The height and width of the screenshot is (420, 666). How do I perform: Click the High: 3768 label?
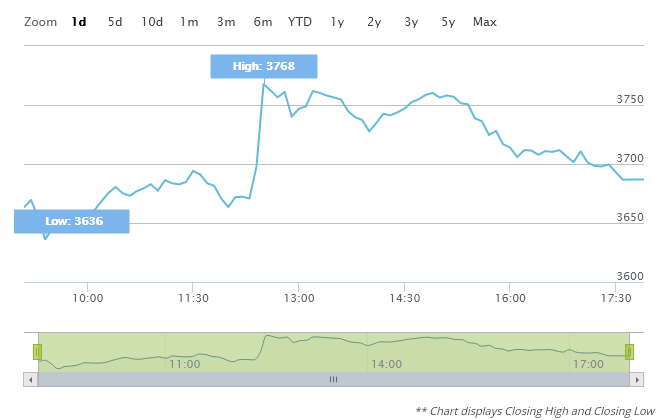(264, 66)
